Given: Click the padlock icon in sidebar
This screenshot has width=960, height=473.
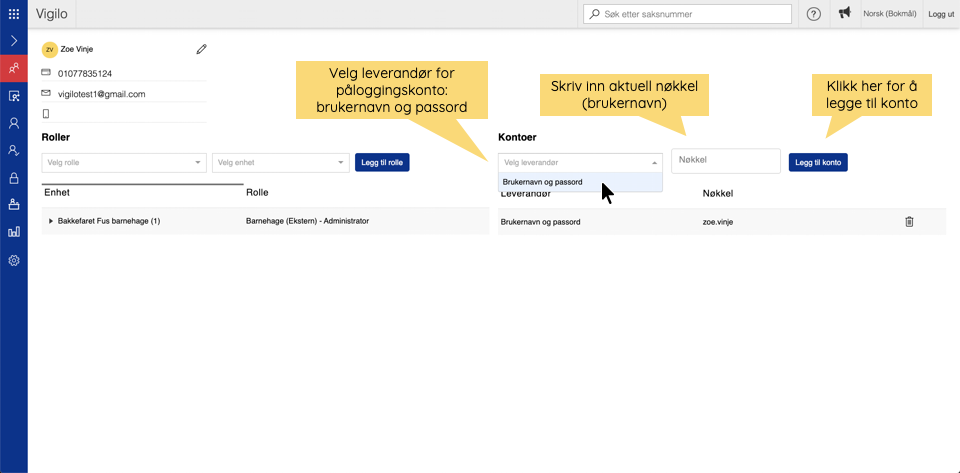Looking at the screenshot, I should (14, 178).
